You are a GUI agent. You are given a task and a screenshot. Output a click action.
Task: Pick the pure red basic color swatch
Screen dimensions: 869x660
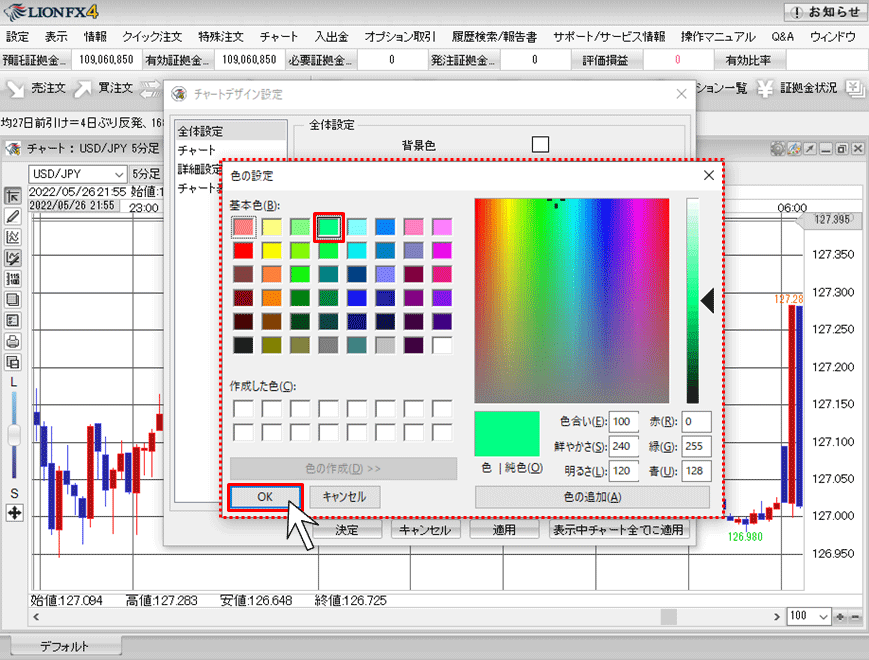pyautogui.click(x=243, y=250)
